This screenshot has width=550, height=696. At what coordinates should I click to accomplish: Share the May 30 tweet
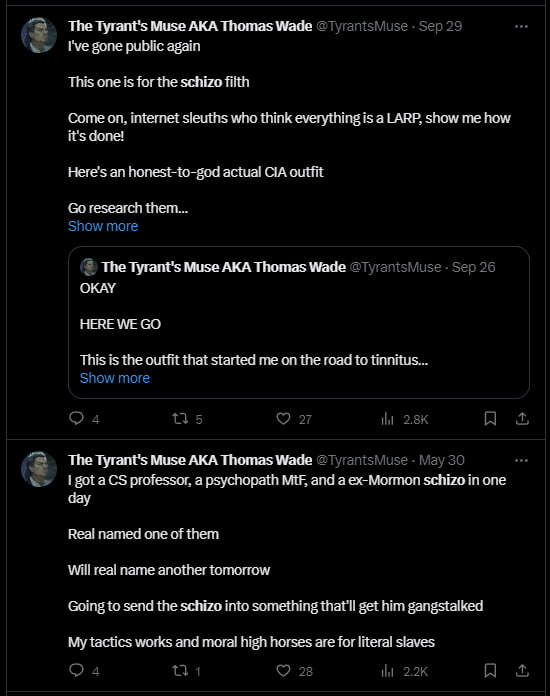[x=522, y=670]
